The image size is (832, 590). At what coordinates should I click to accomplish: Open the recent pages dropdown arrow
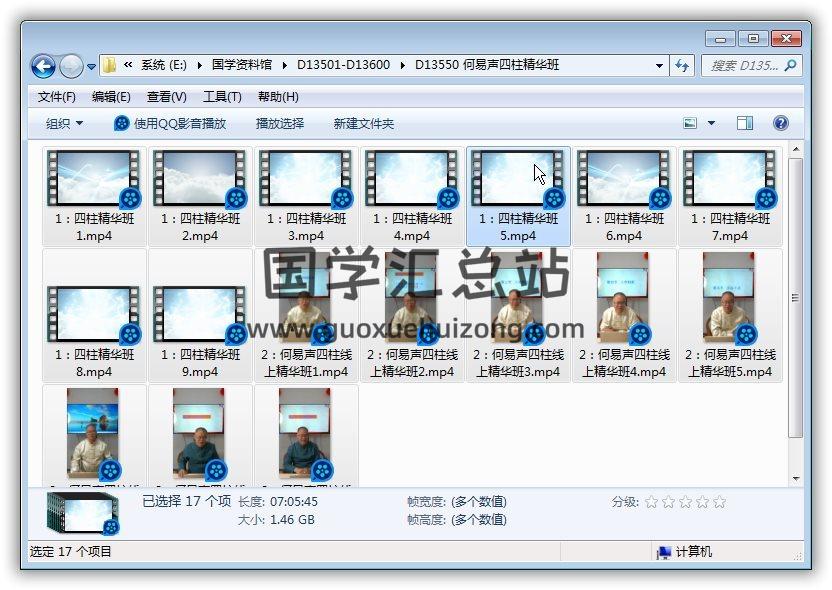pyautogui.click(x=91, y=67)
